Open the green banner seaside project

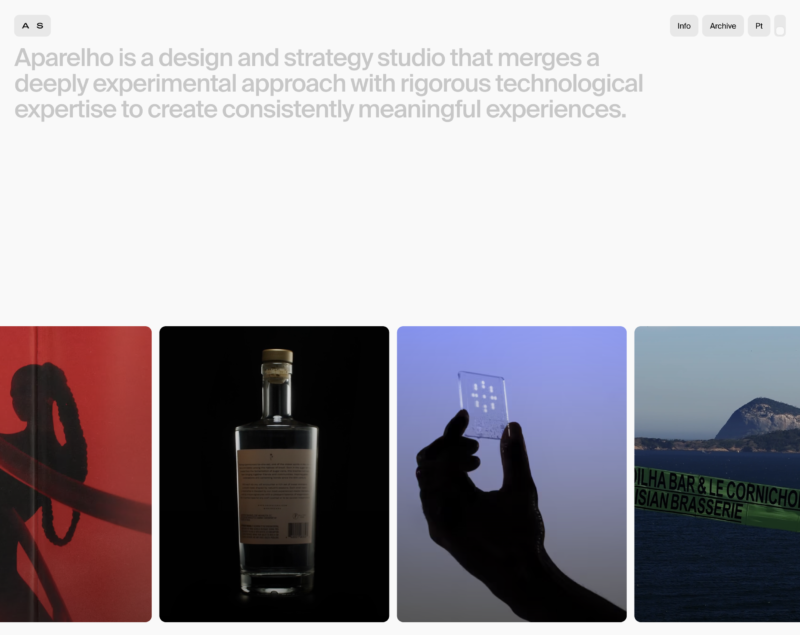[x=717, y=474]
